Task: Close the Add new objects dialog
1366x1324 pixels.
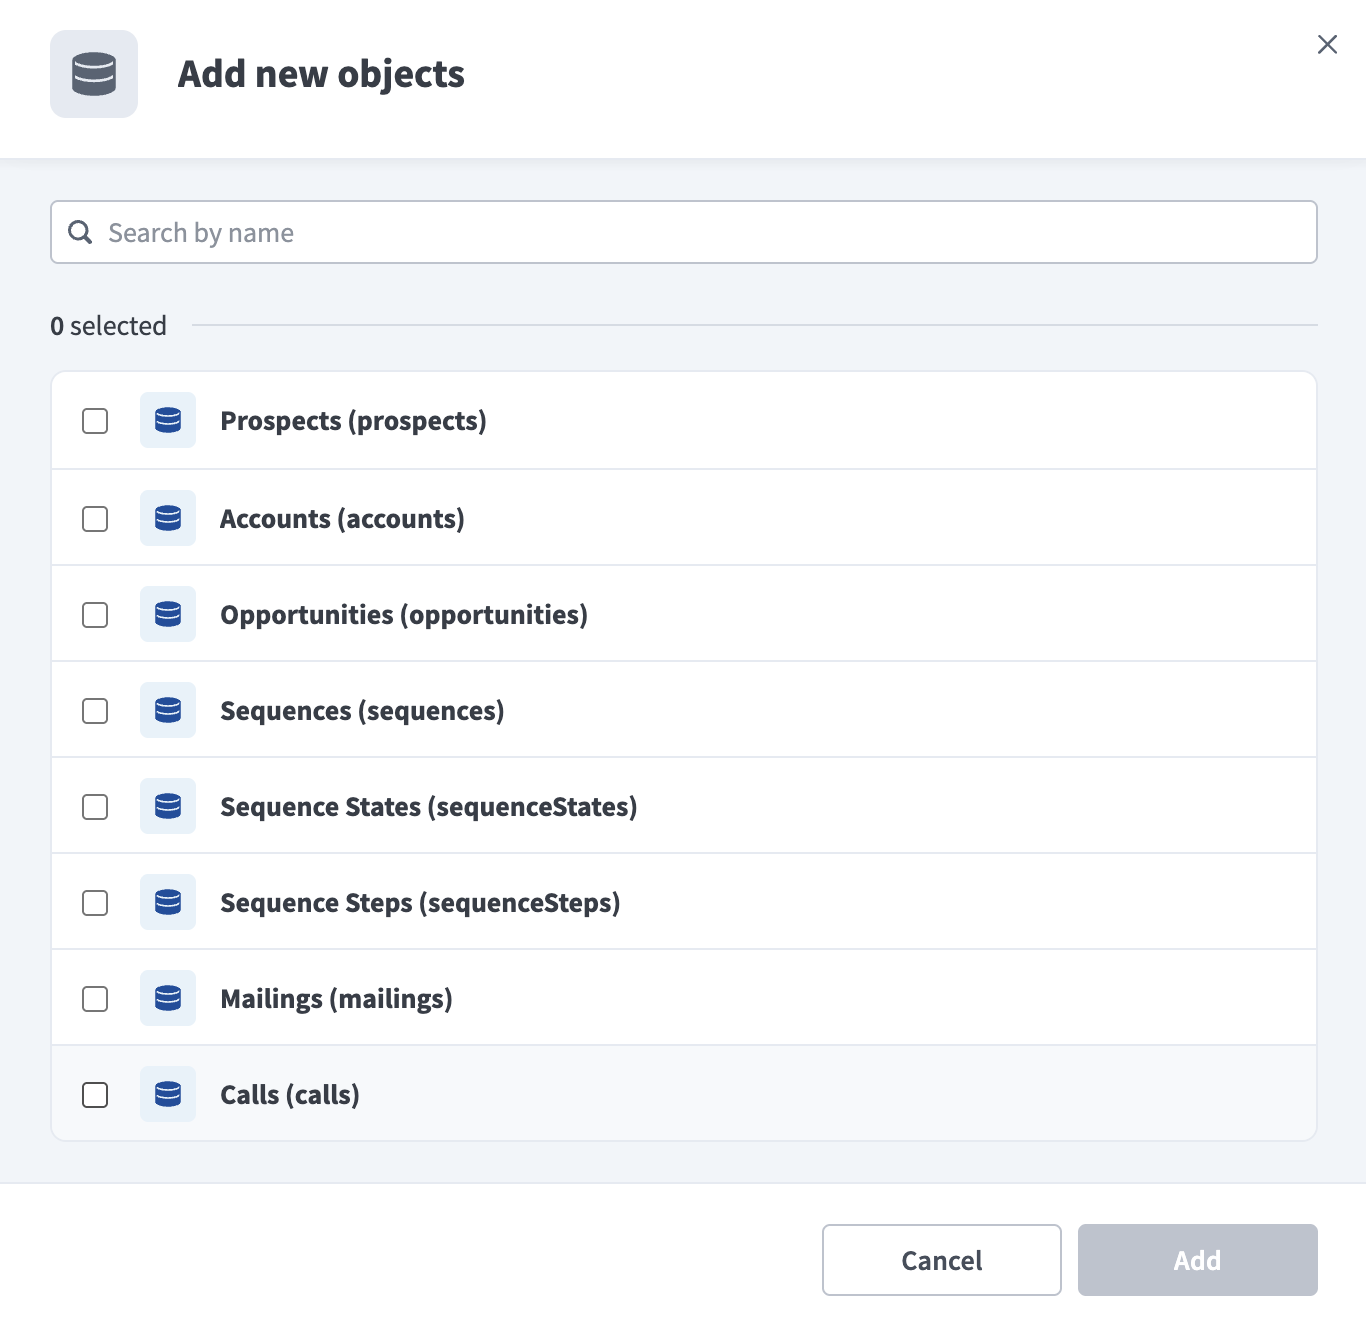Action: tap(1327, 44)
